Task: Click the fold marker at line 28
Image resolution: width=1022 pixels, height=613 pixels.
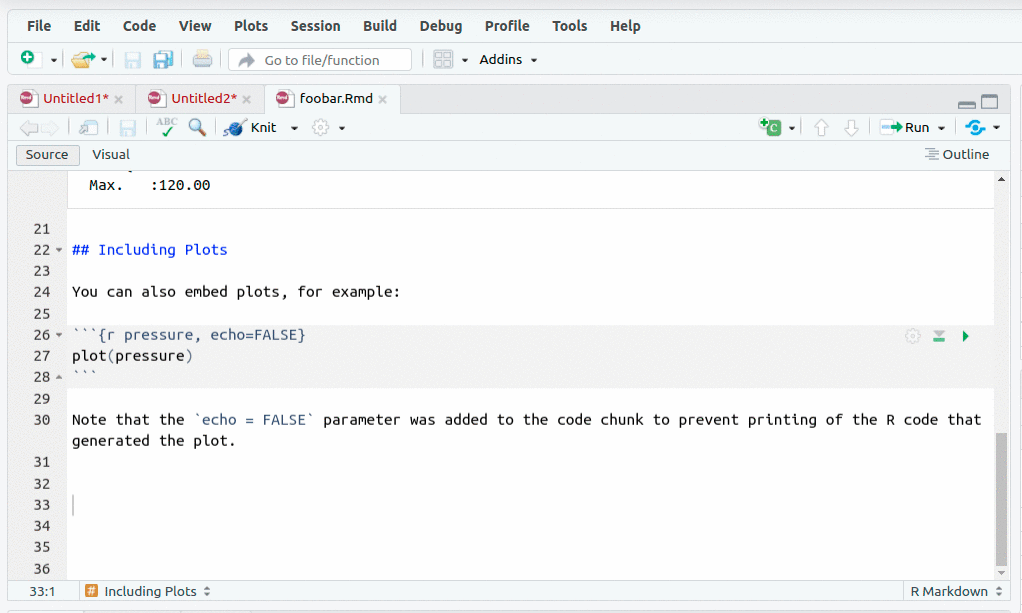Action: pyautogui.click(x=59, y=377)
